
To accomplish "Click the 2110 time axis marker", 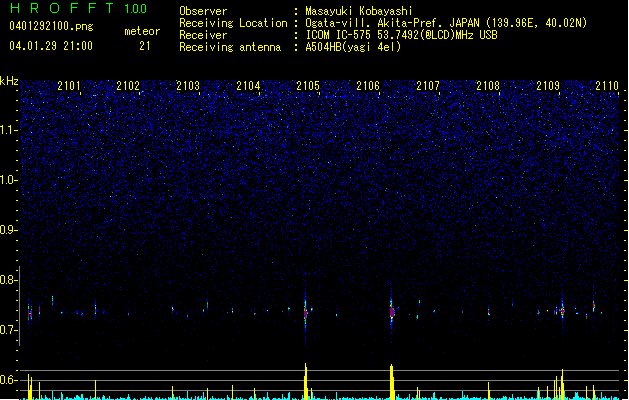I will pyautogui.click(x=607, y=86).
